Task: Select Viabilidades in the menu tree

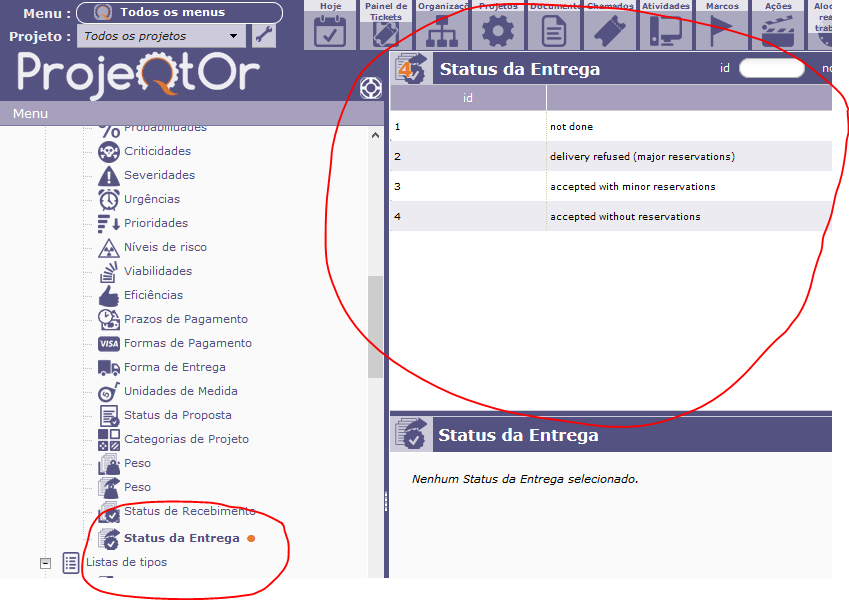Action: click(158, 271)
